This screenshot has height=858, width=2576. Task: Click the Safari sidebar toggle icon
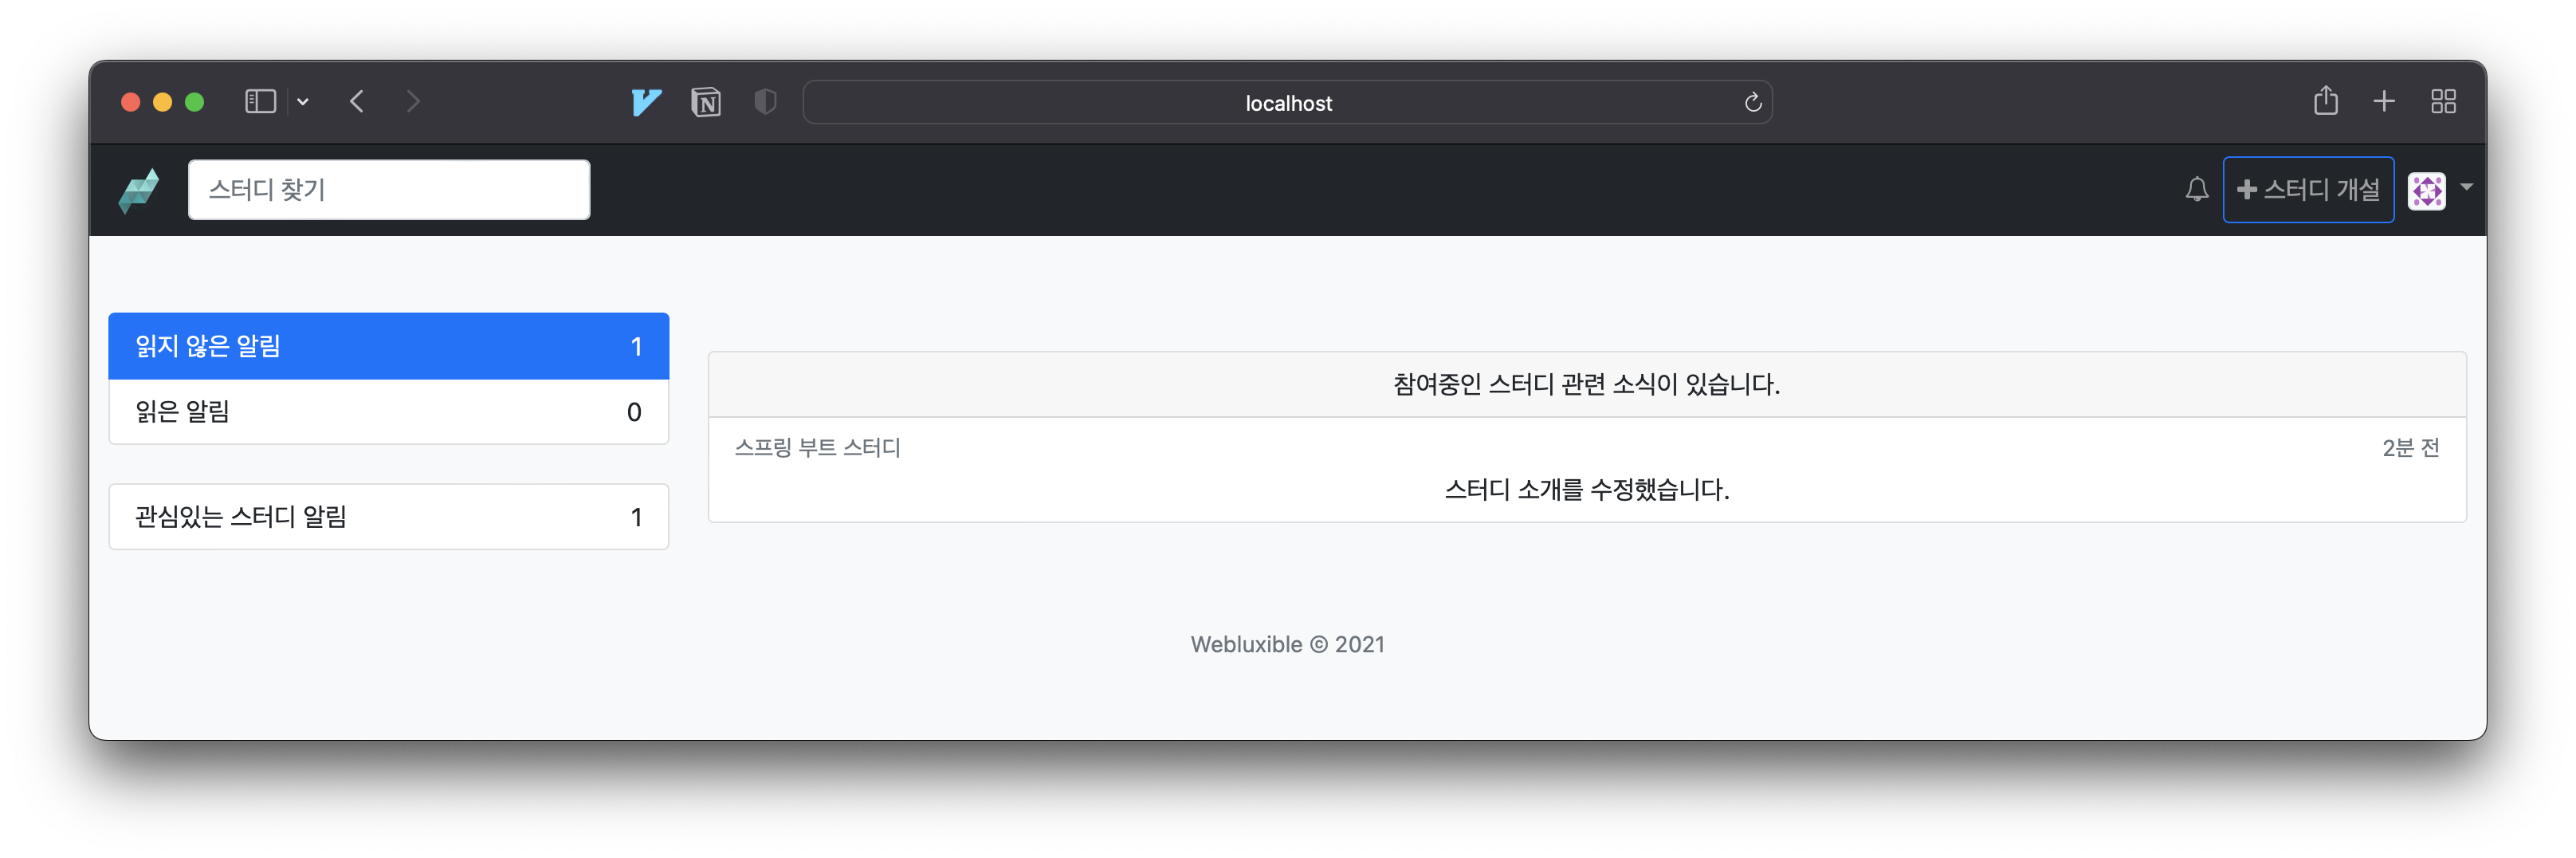tap(260, 102)
